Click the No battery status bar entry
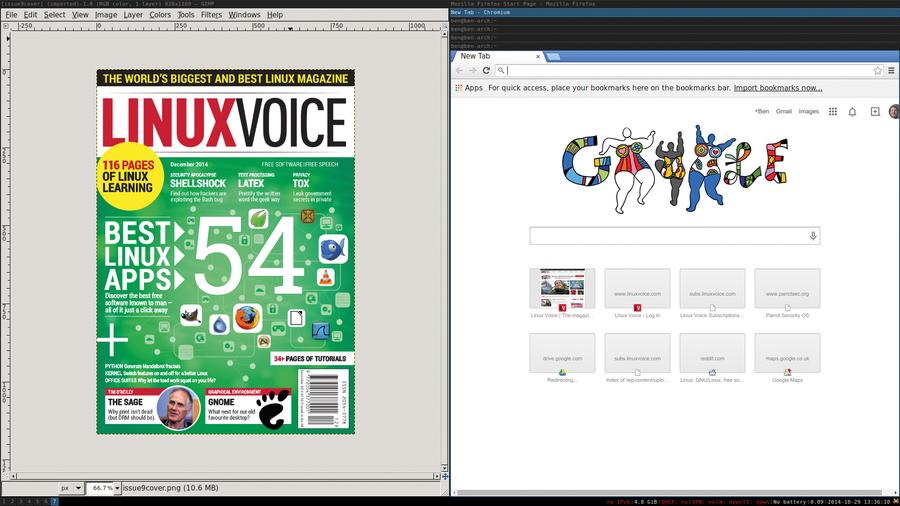This screenshot has width=900, height=506. tap(790, 502)
